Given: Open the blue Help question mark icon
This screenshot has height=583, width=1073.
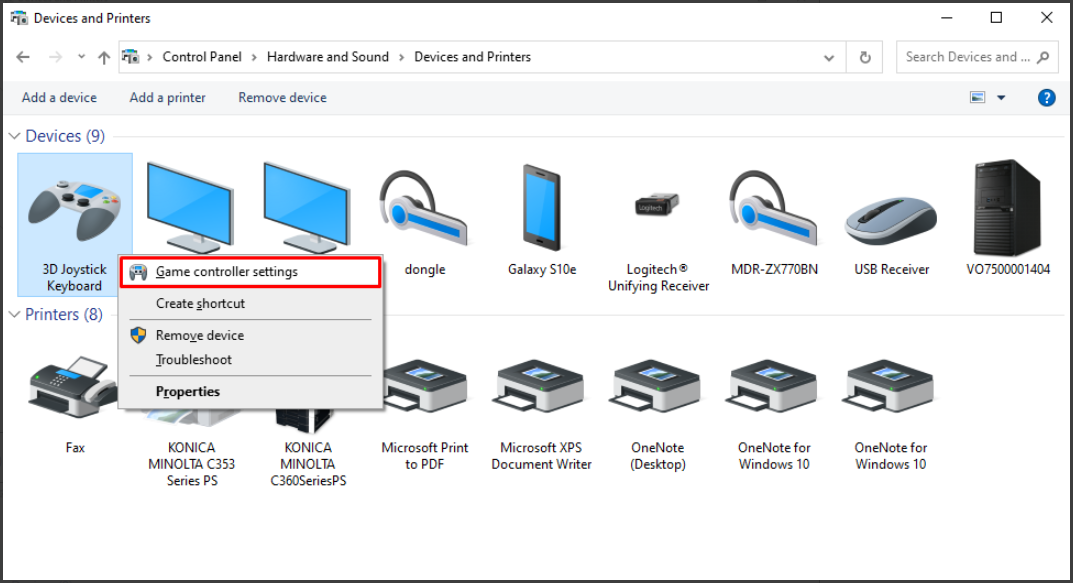Looking at the screenshot, I should [1046, 98].
